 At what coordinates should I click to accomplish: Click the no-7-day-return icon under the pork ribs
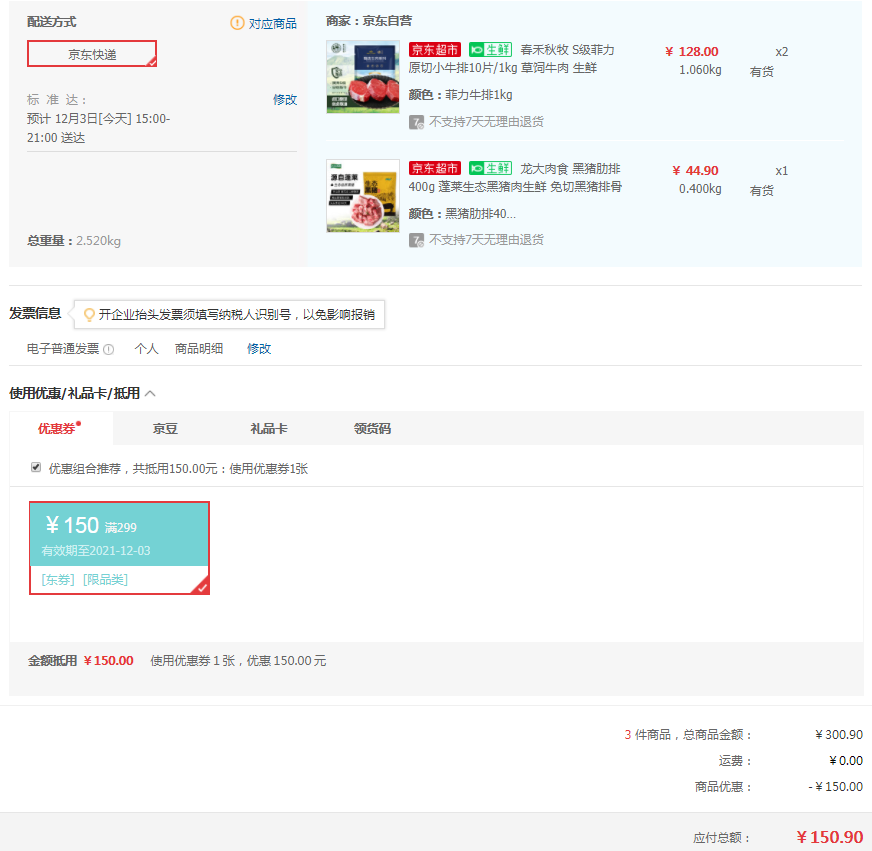point(417,240)
